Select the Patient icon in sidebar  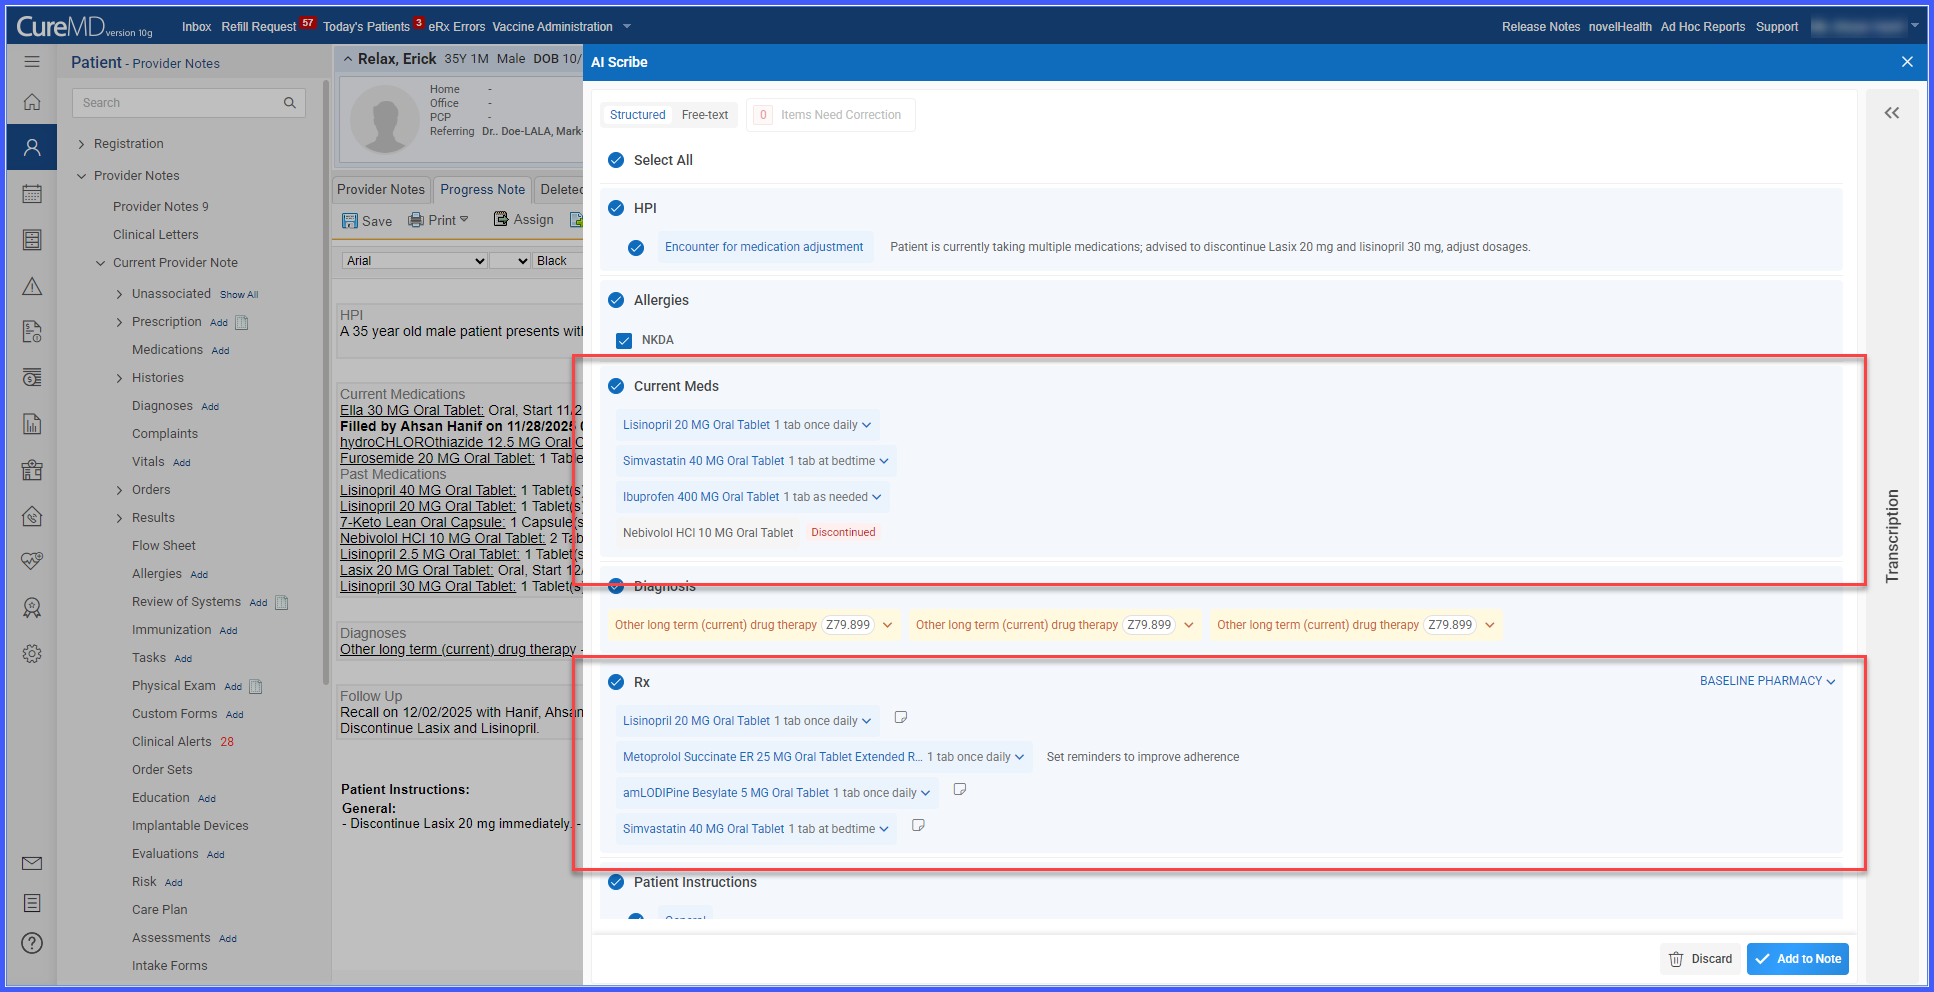pyautogui.click(x=32, y=148)
